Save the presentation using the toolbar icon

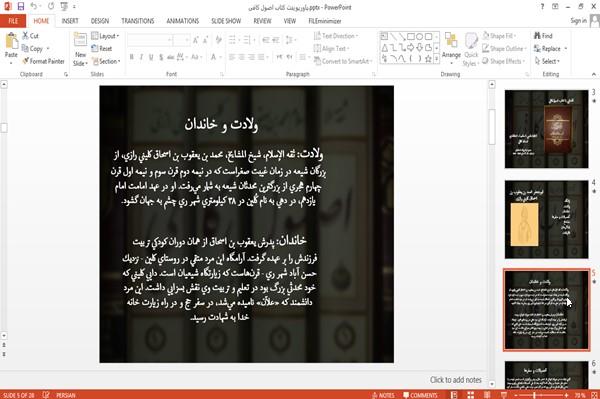pos(21,7)
